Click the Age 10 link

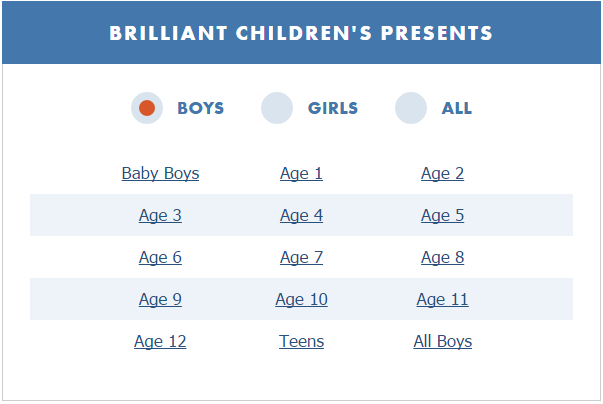click(302, 299)
